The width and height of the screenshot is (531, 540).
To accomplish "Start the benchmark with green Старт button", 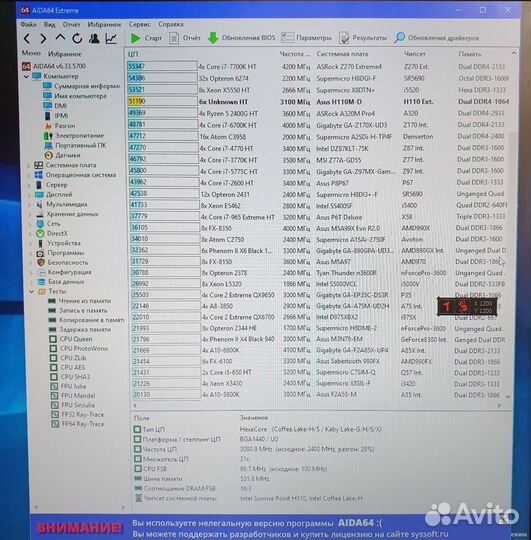I will 146,38.
